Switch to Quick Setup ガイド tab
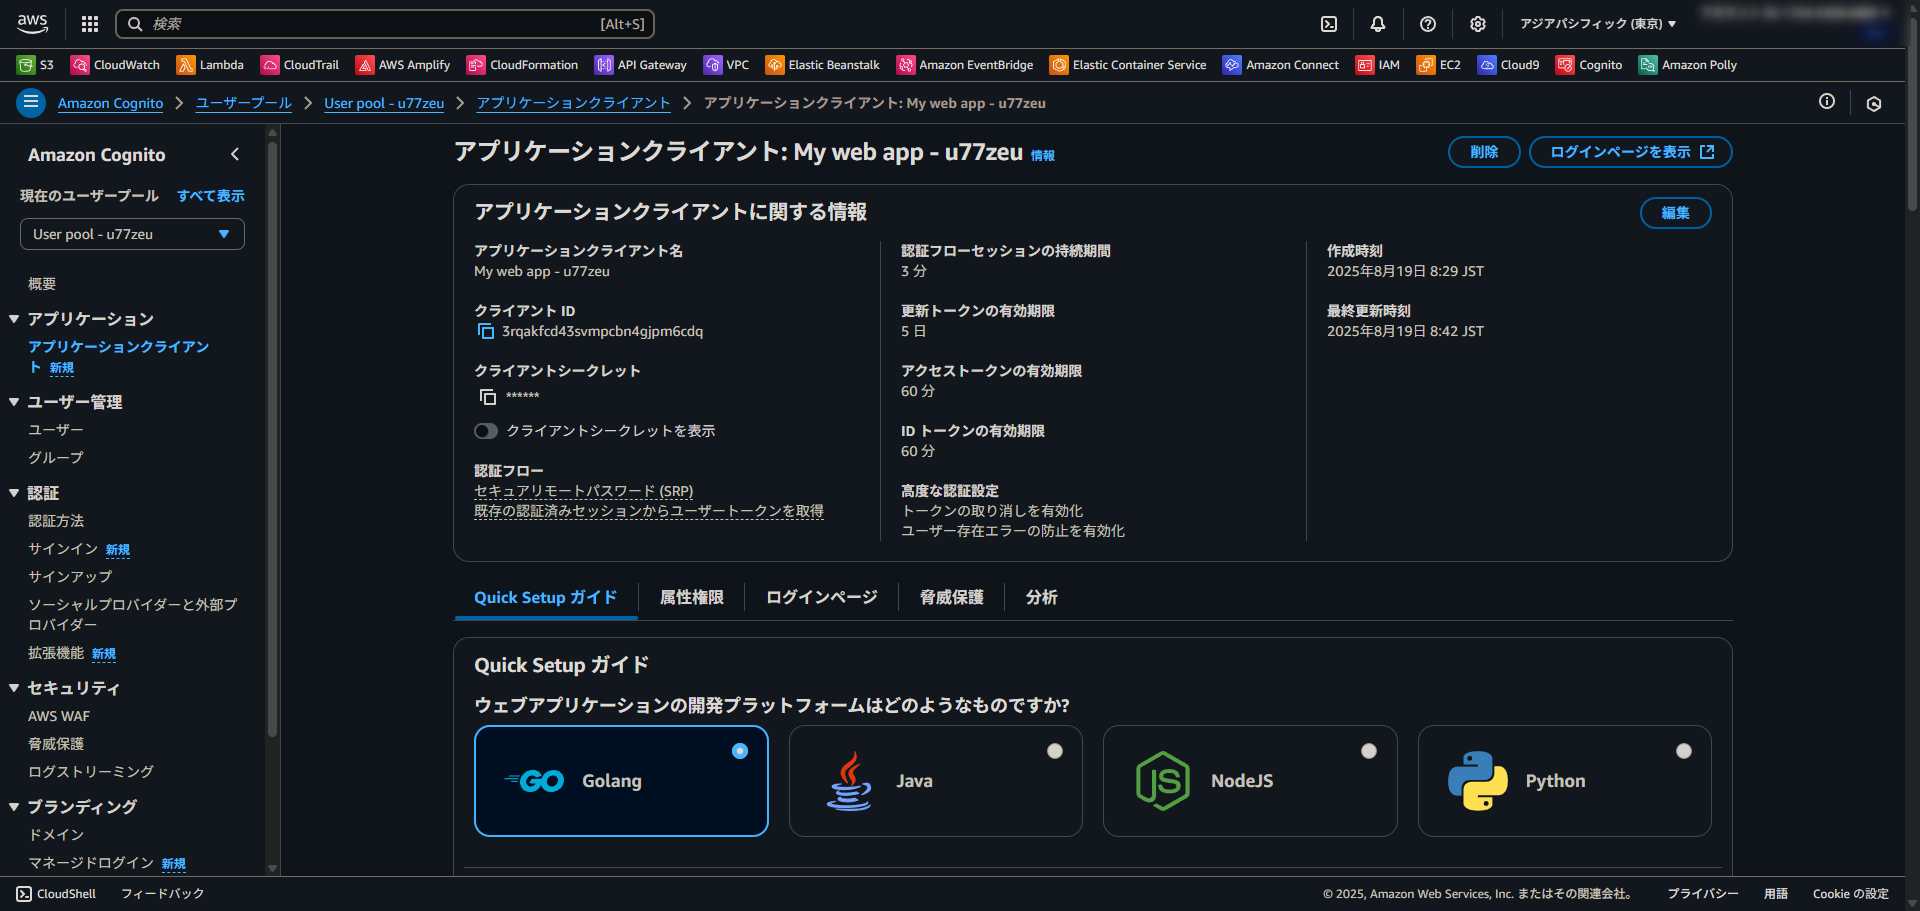This screenshot has height=911, width=1920. click(545, 597)
